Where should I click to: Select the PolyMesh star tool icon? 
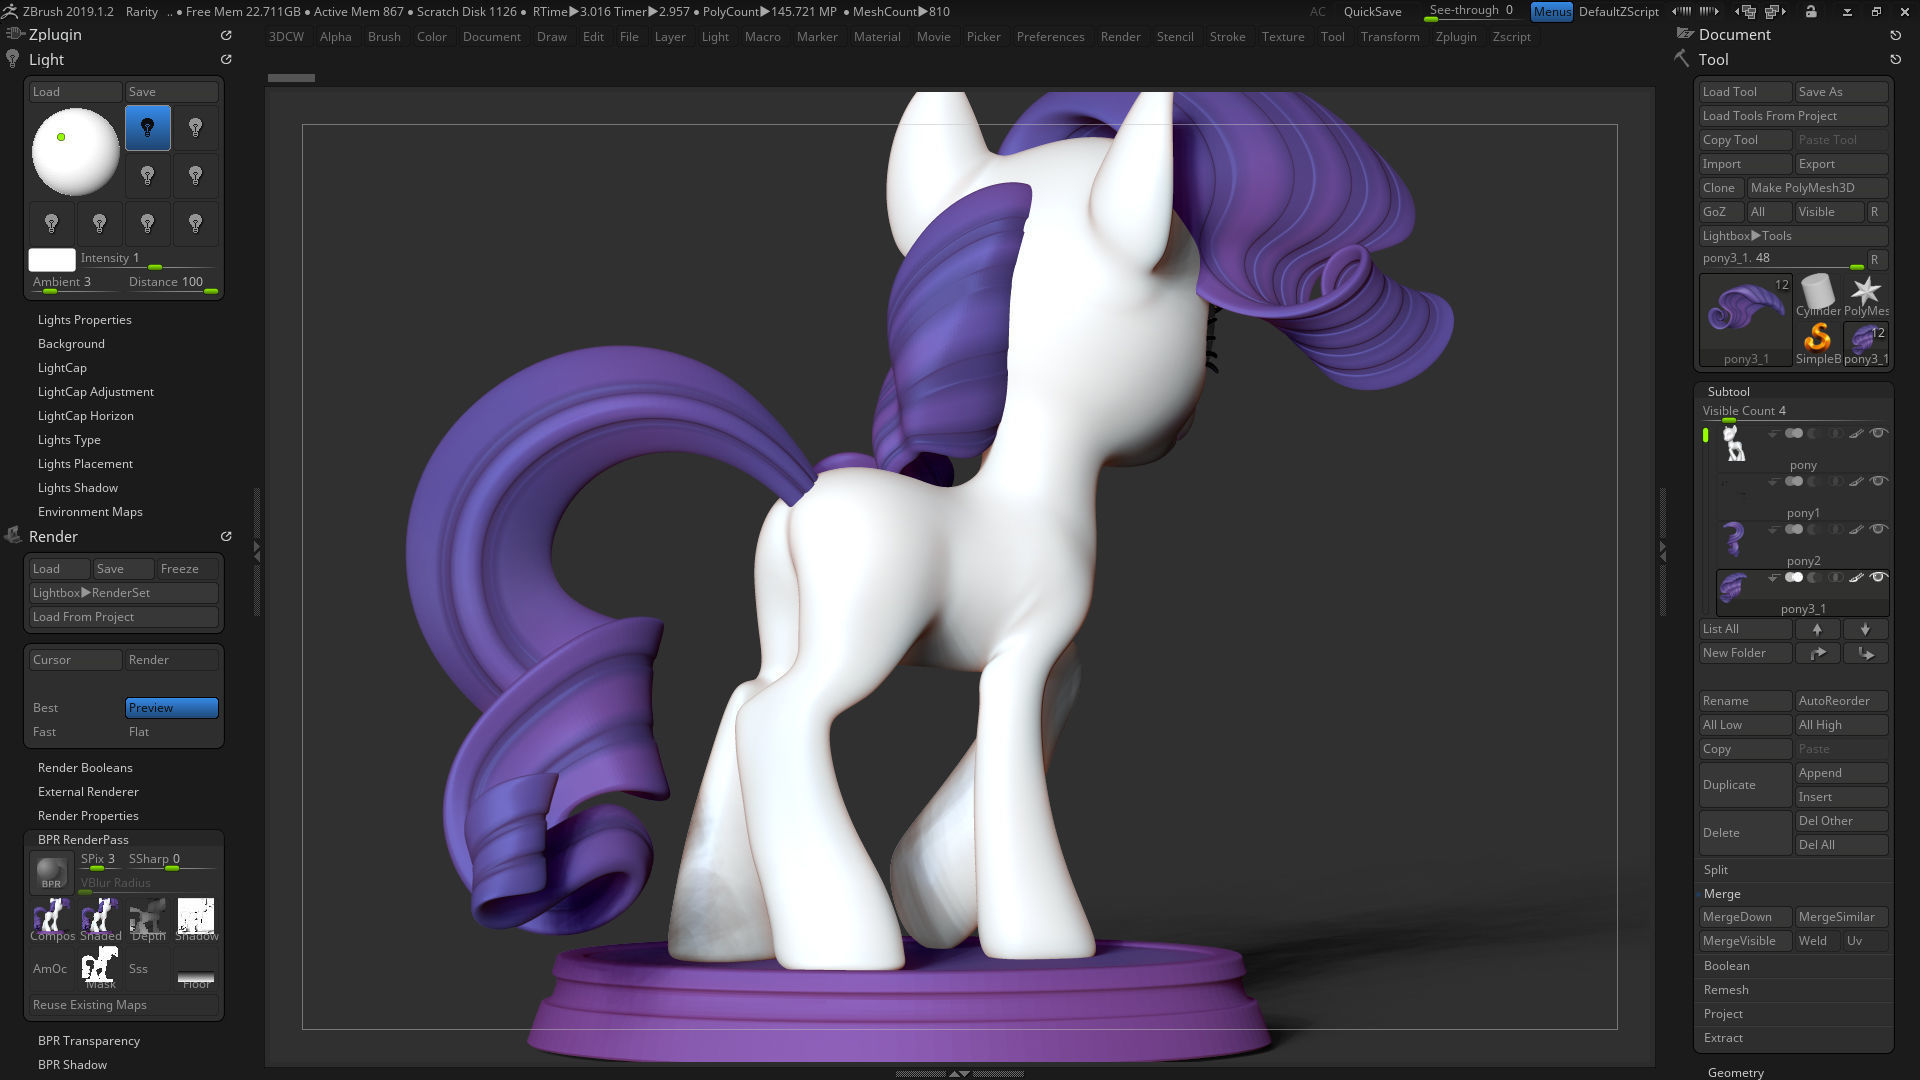(x=1865, y=295)
